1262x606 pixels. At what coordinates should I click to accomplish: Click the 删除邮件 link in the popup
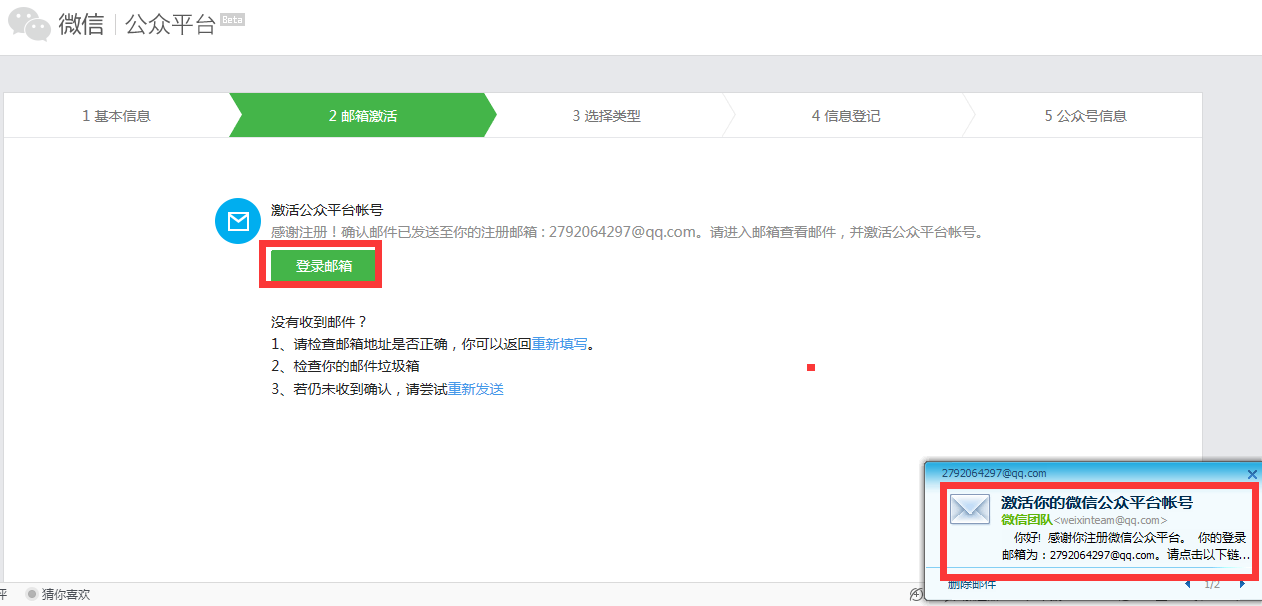tap(972, 584)
